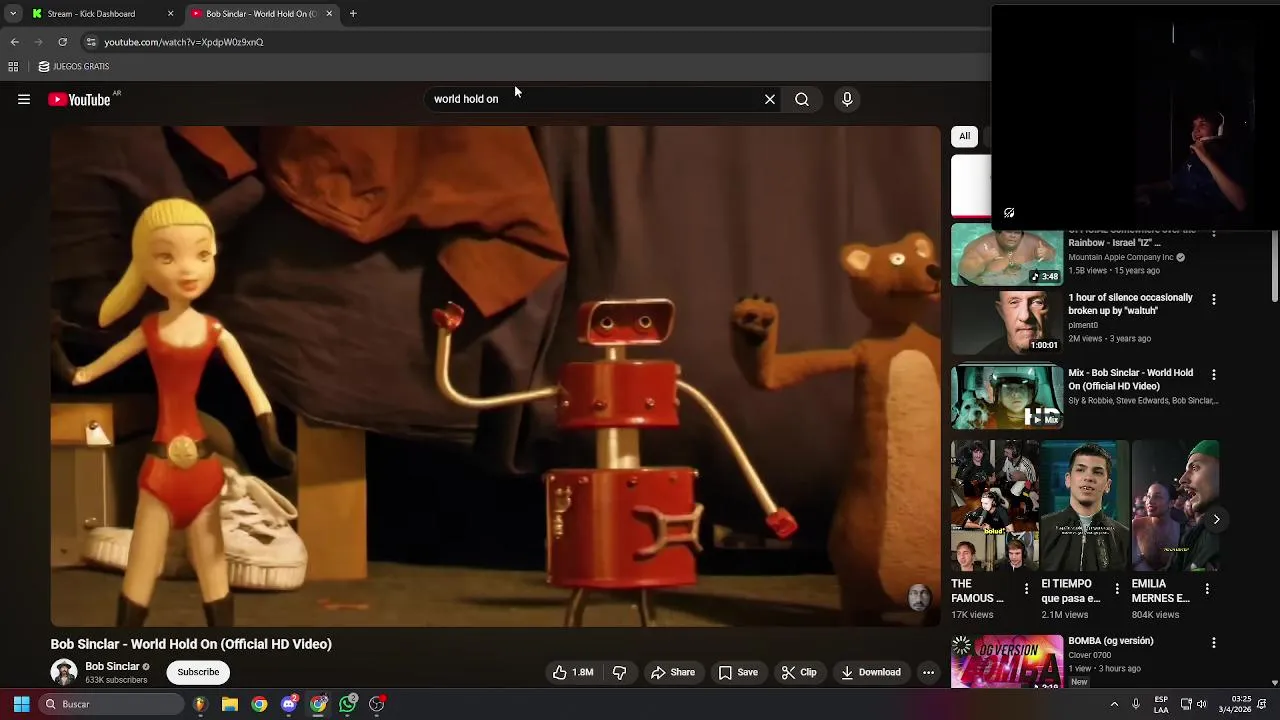
Task: Open options for EMILIA MERNES short
Action: pos(1207,590)
